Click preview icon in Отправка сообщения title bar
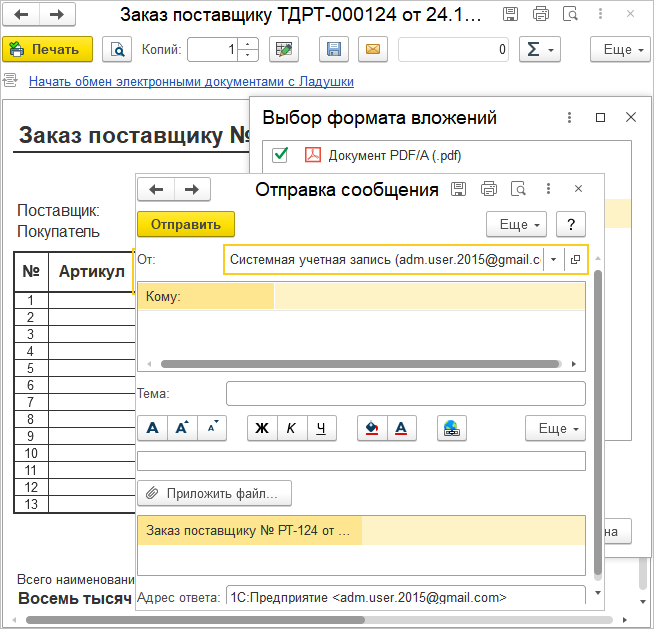654x629 pixels. [x=518, y=189]
